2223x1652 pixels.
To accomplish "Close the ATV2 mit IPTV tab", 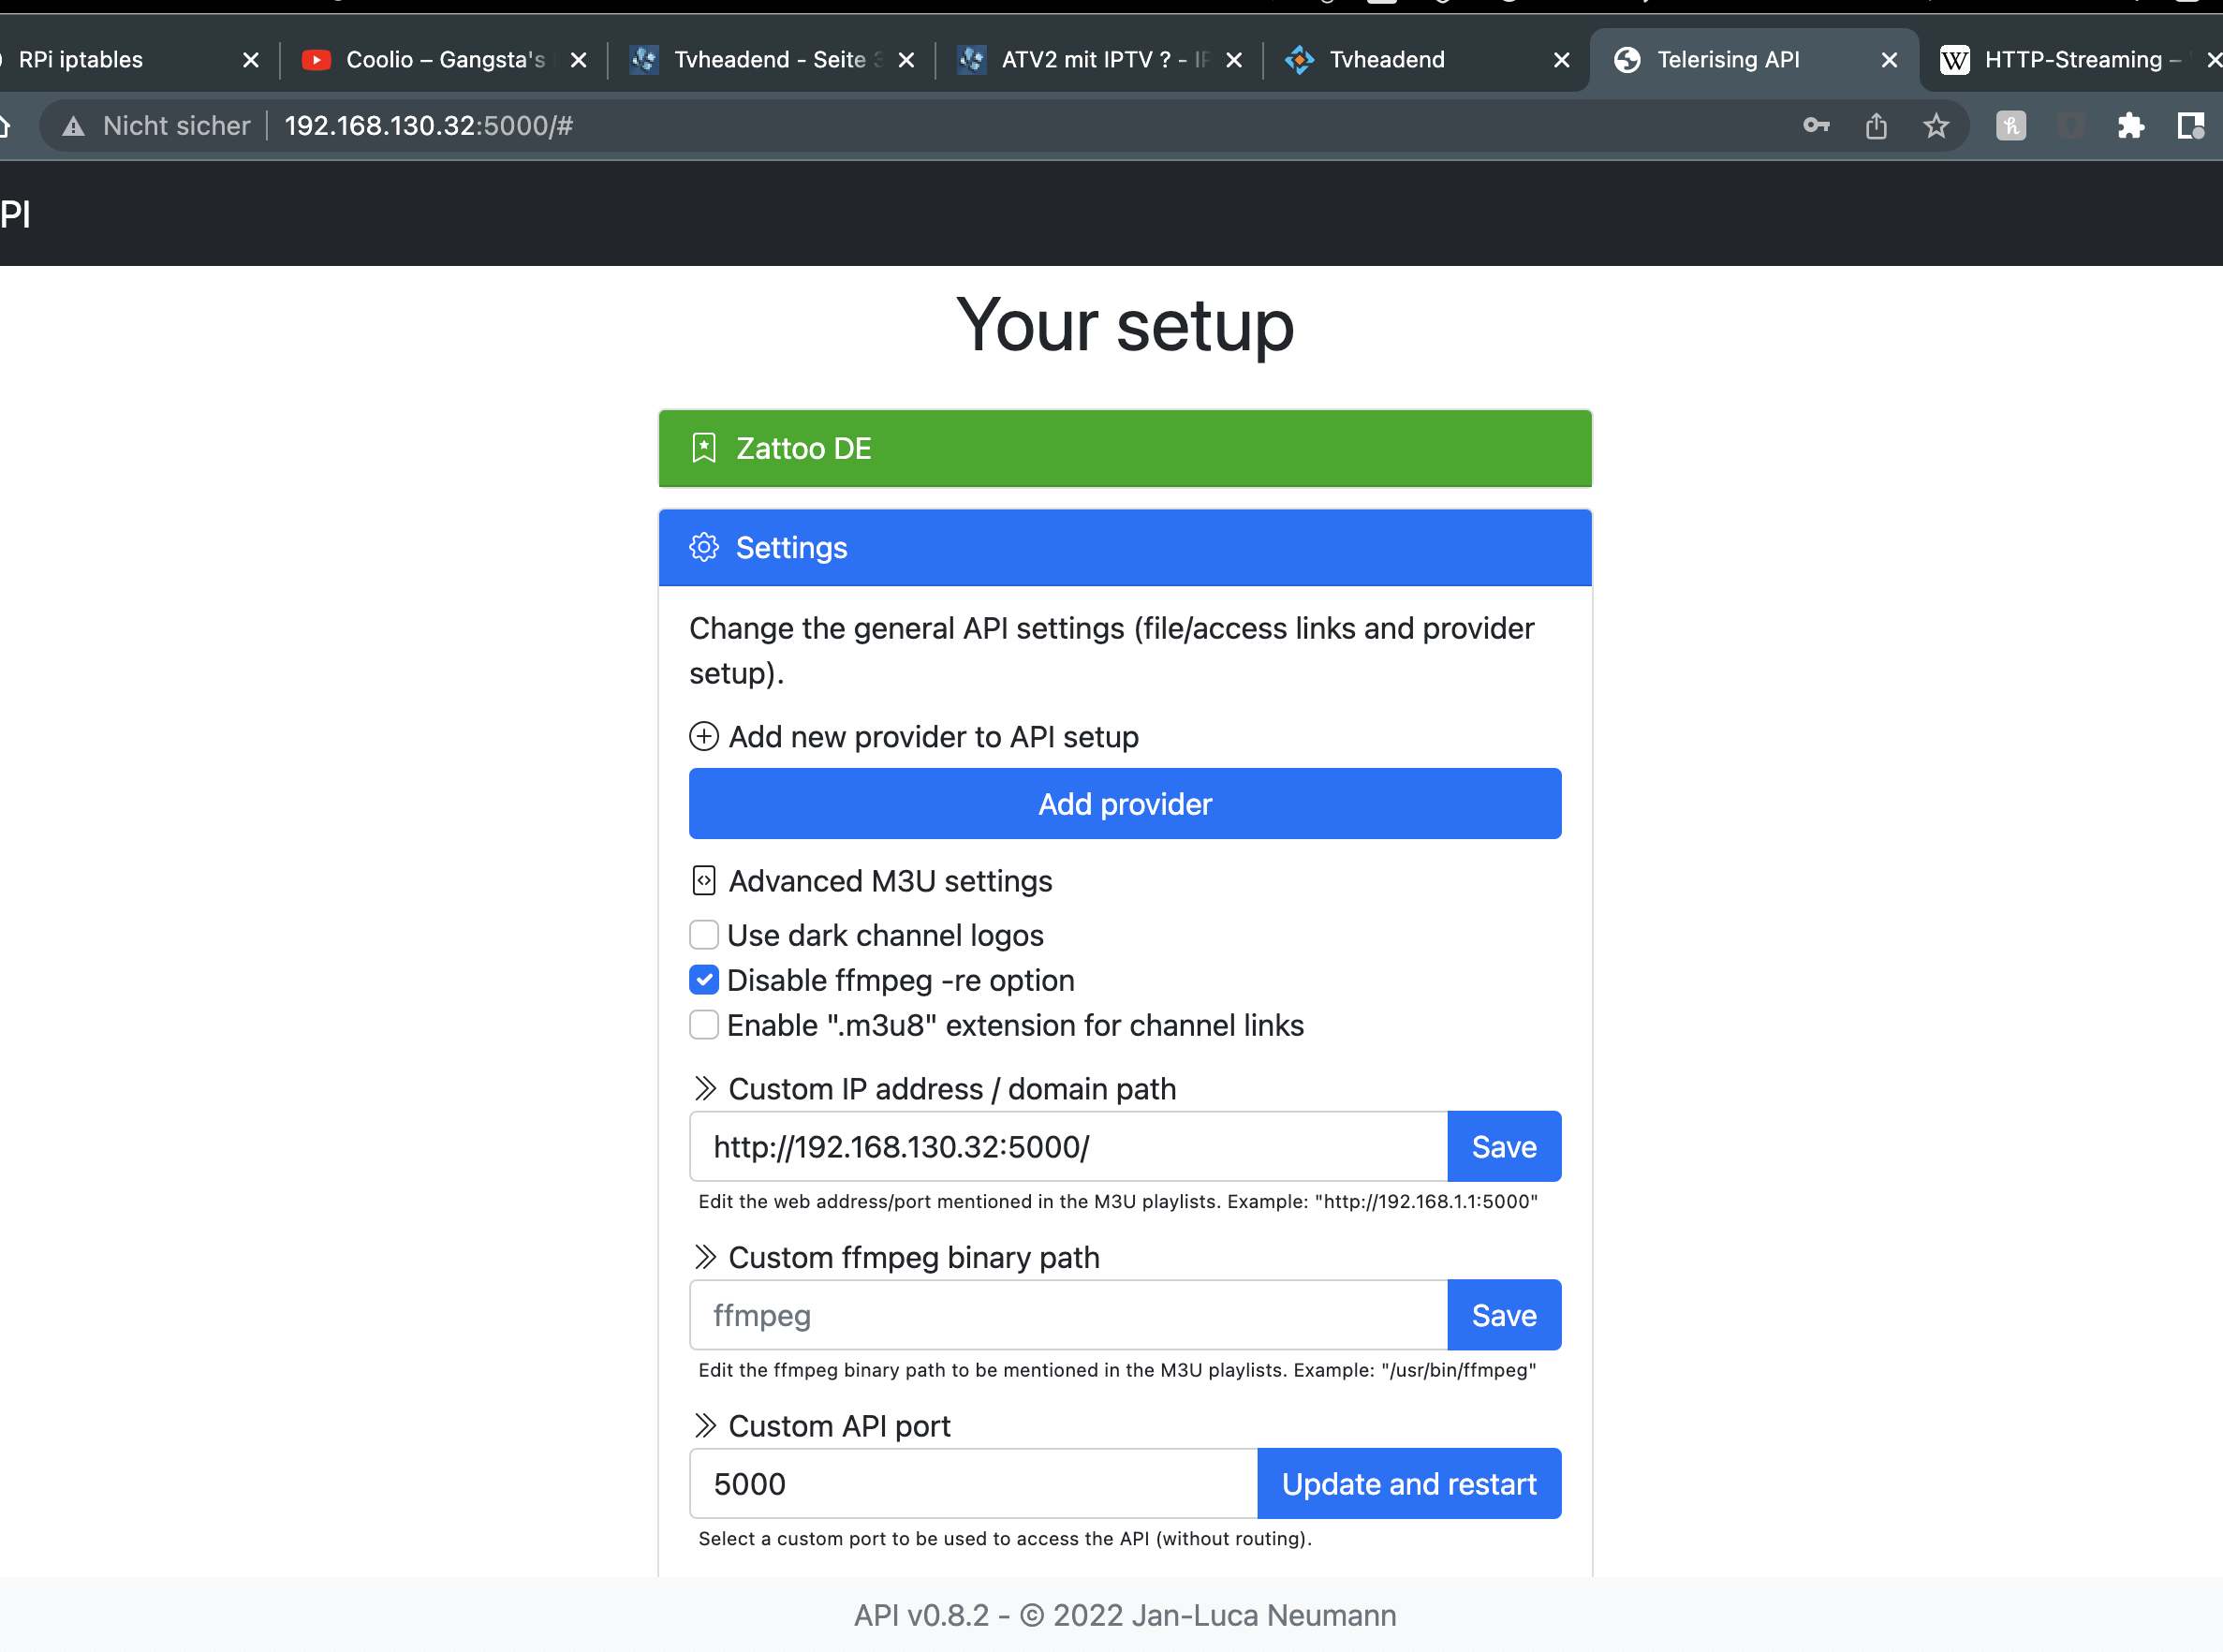I will (x=1234, y=60).
